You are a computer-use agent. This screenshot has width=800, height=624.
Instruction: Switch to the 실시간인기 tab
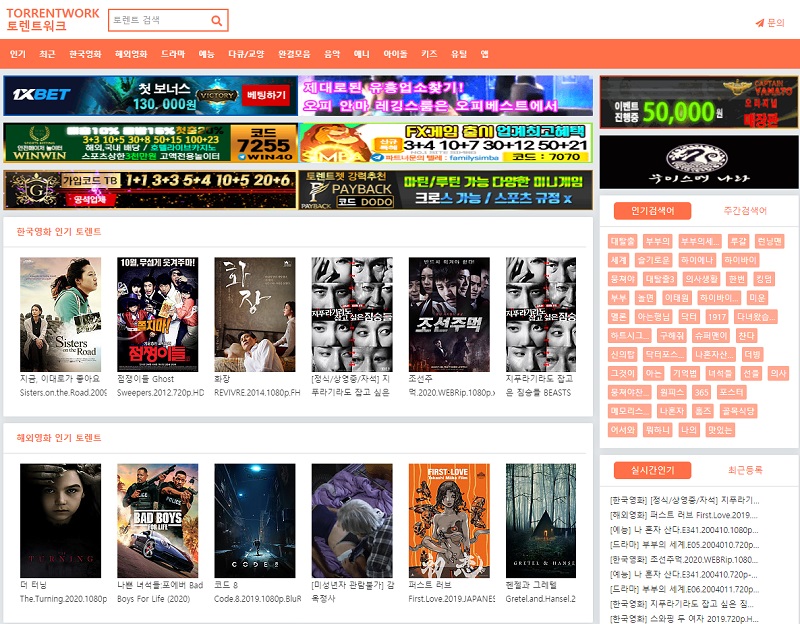coord(653,470)
